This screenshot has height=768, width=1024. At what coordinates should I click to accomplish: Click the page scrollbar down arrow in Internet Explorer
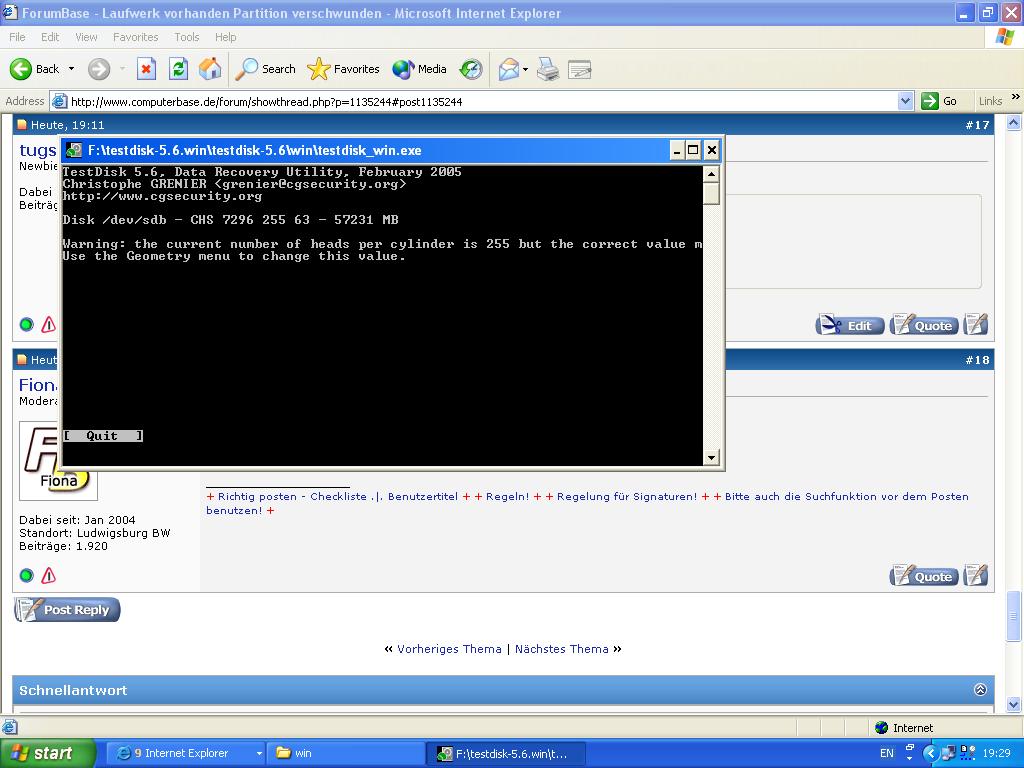(x=1014, y=703)
